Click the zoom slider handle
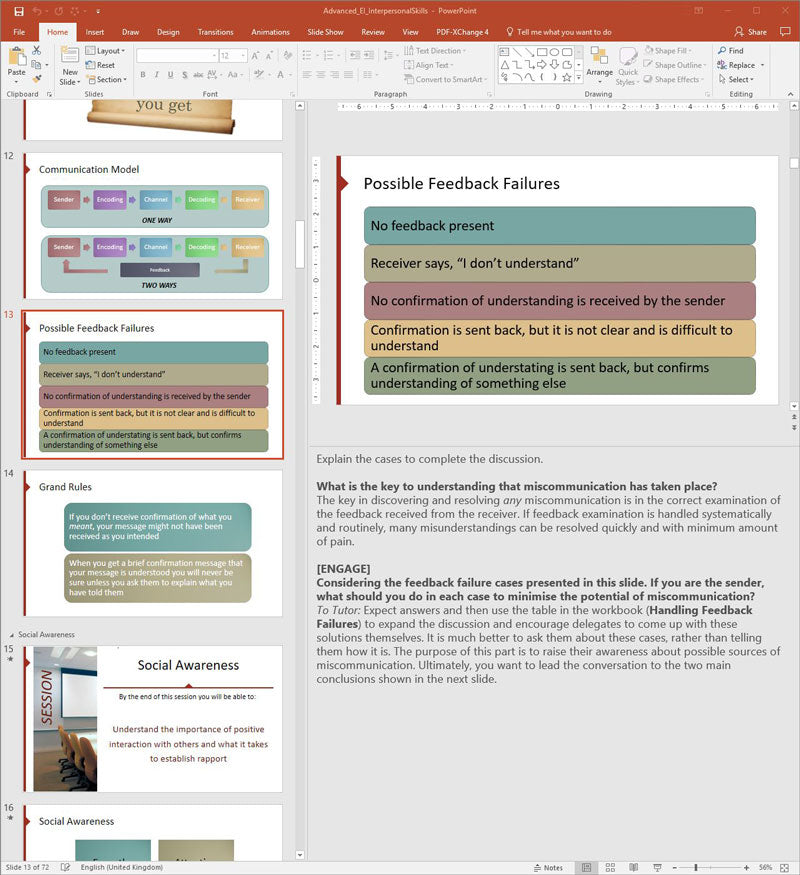The height and width of the screenshot is (875, 800). (696, 868)
